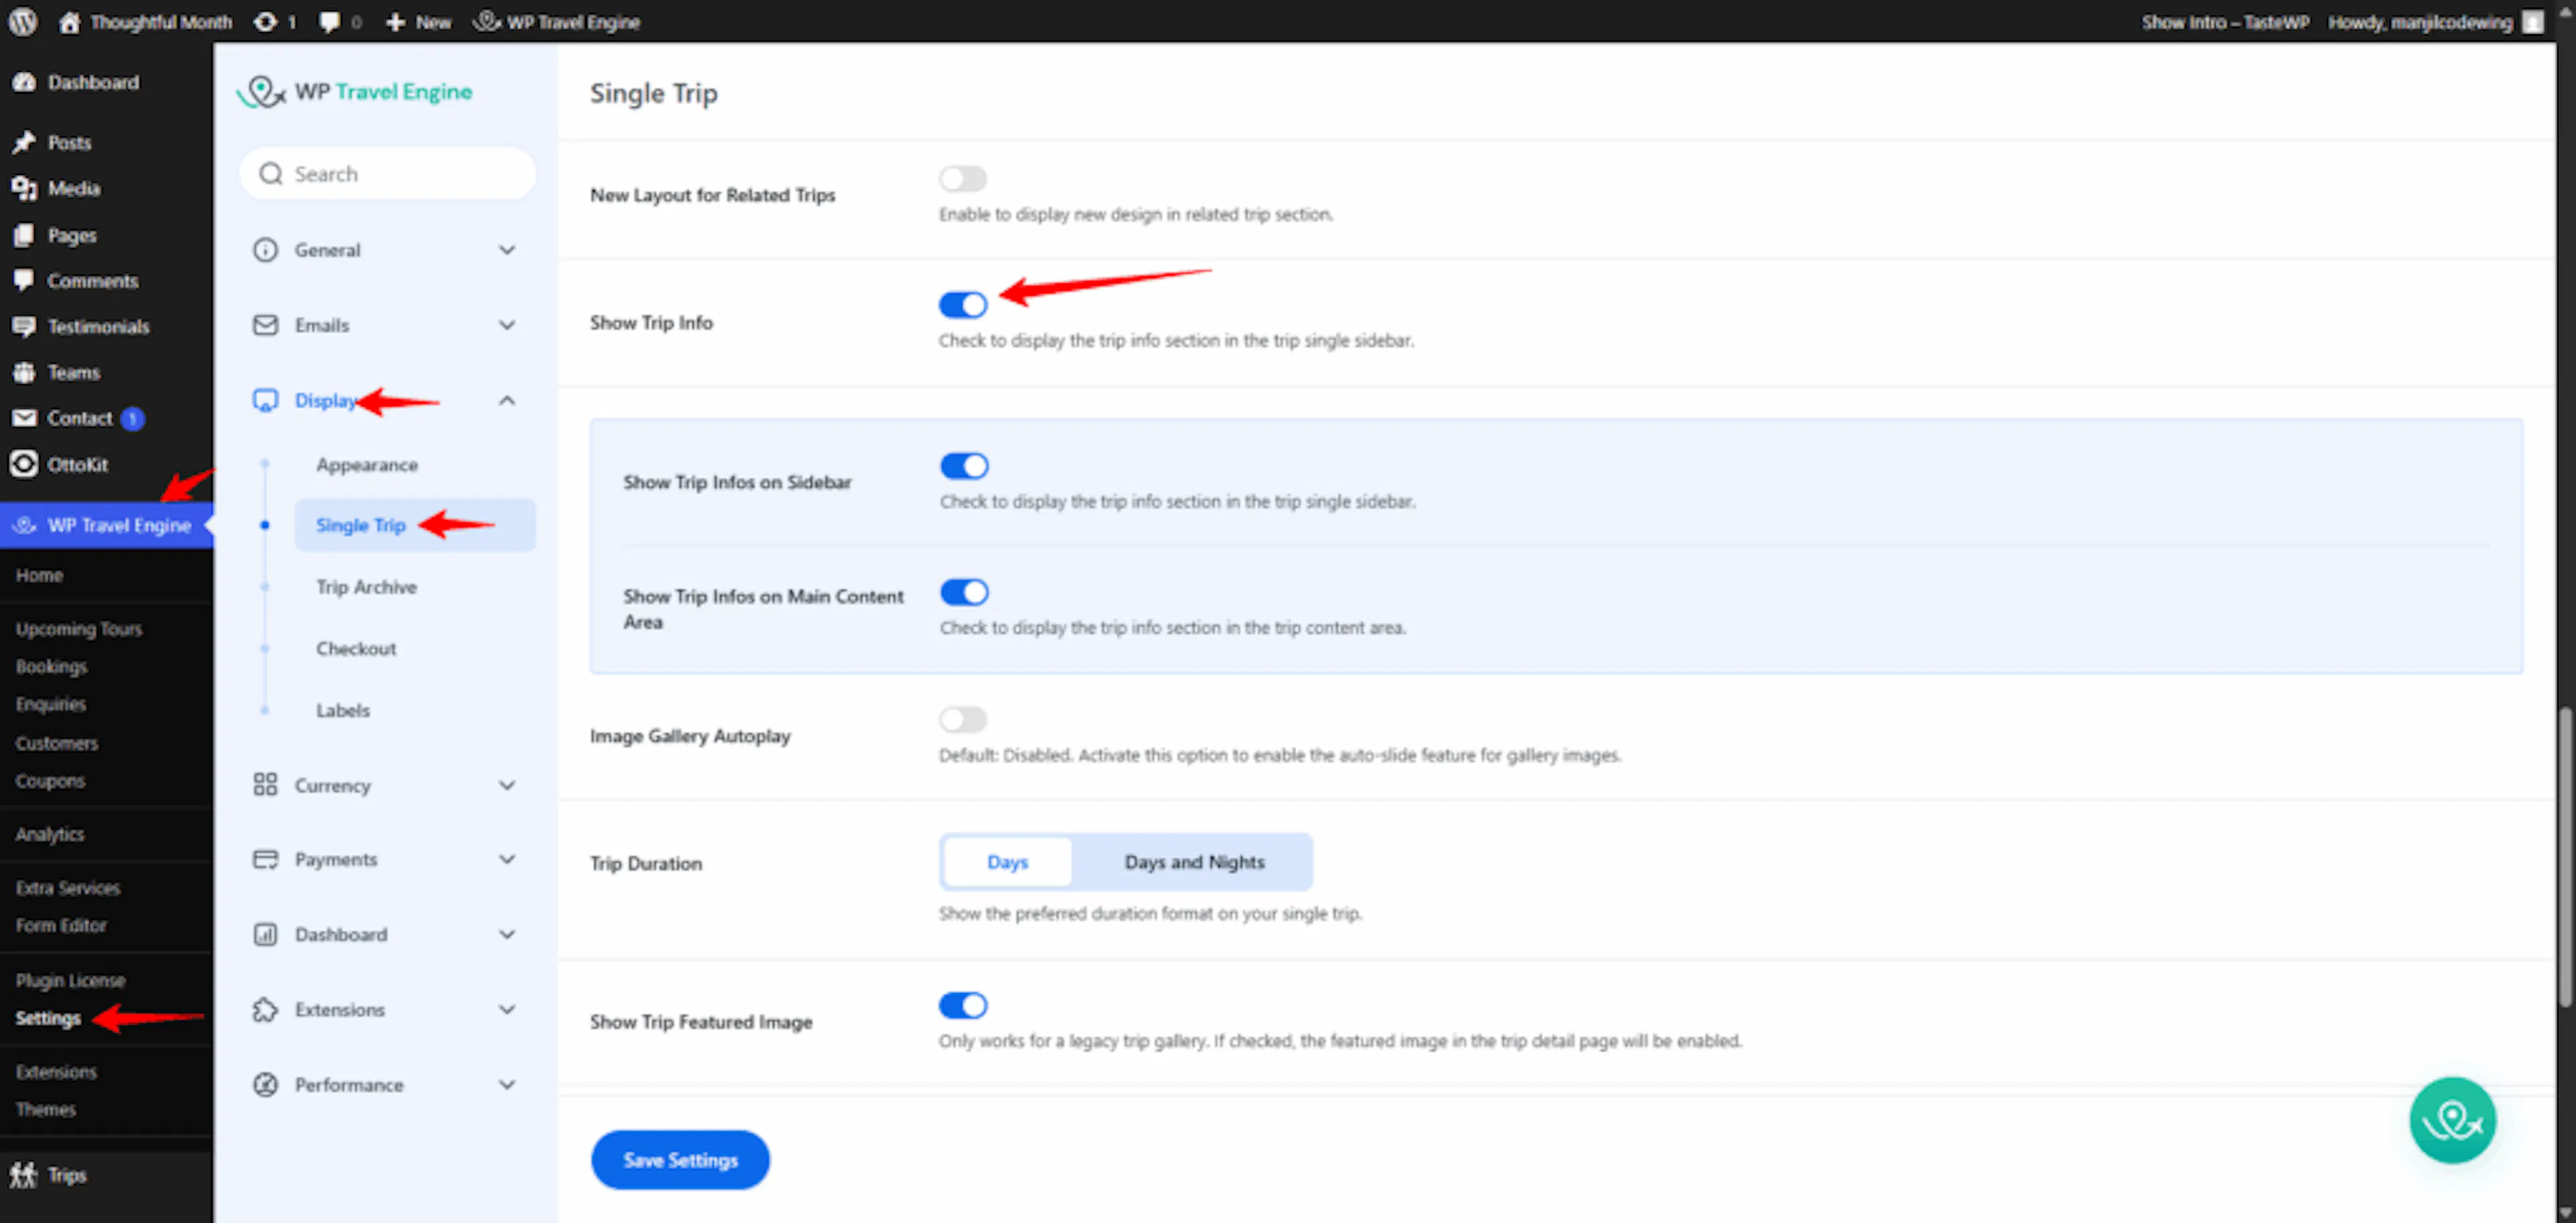Open the floating WP Travel Engine help bubble
Screen dimensions: 2576x1223
(2451, 1119)
